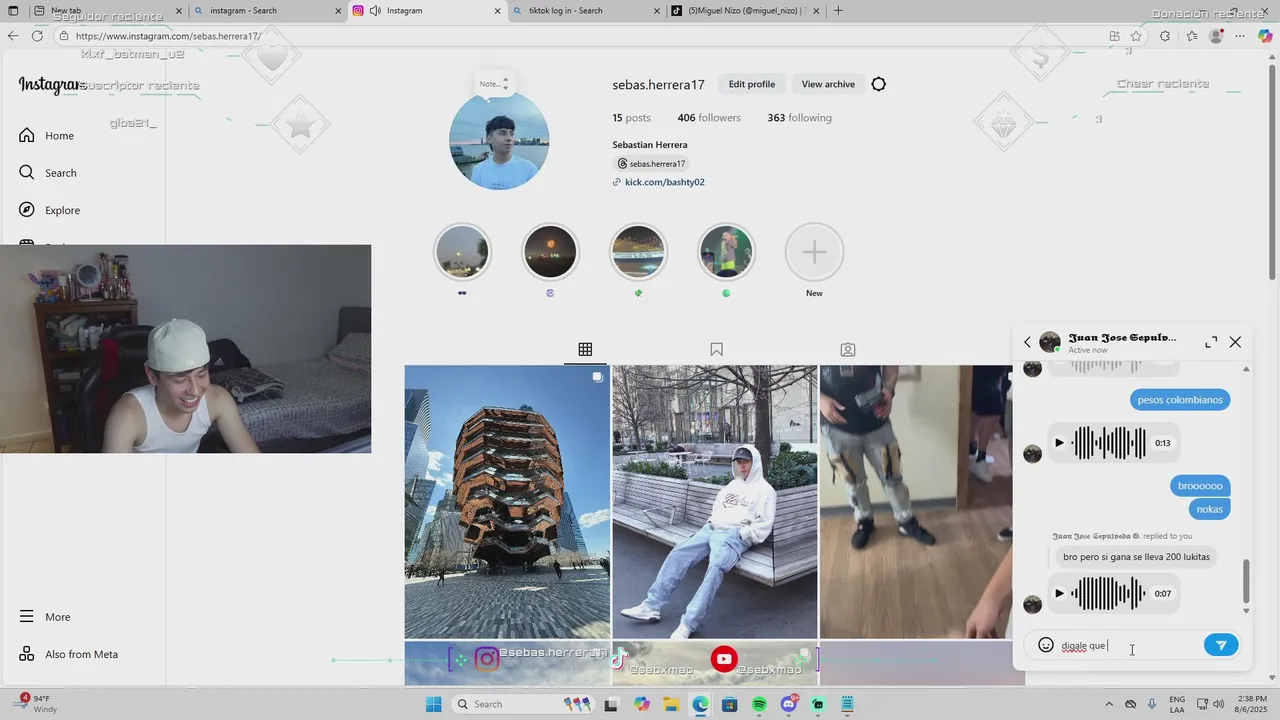Viewport: 1280px width, 720px height.
Task: Open the 406 followers list
Action: pyautogui.click(x=709, y=118)
